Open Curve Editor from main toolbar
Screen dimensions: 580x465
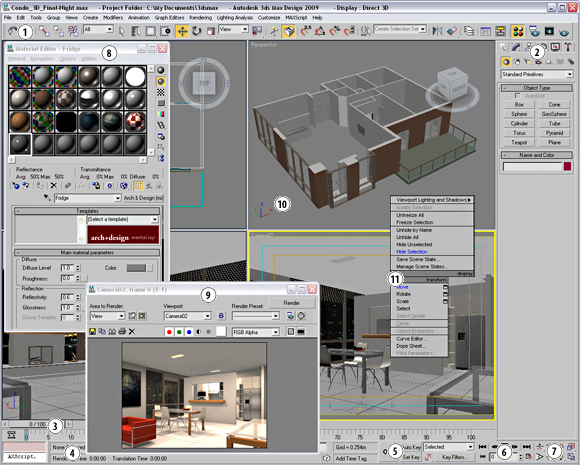[x=485, y=31]
